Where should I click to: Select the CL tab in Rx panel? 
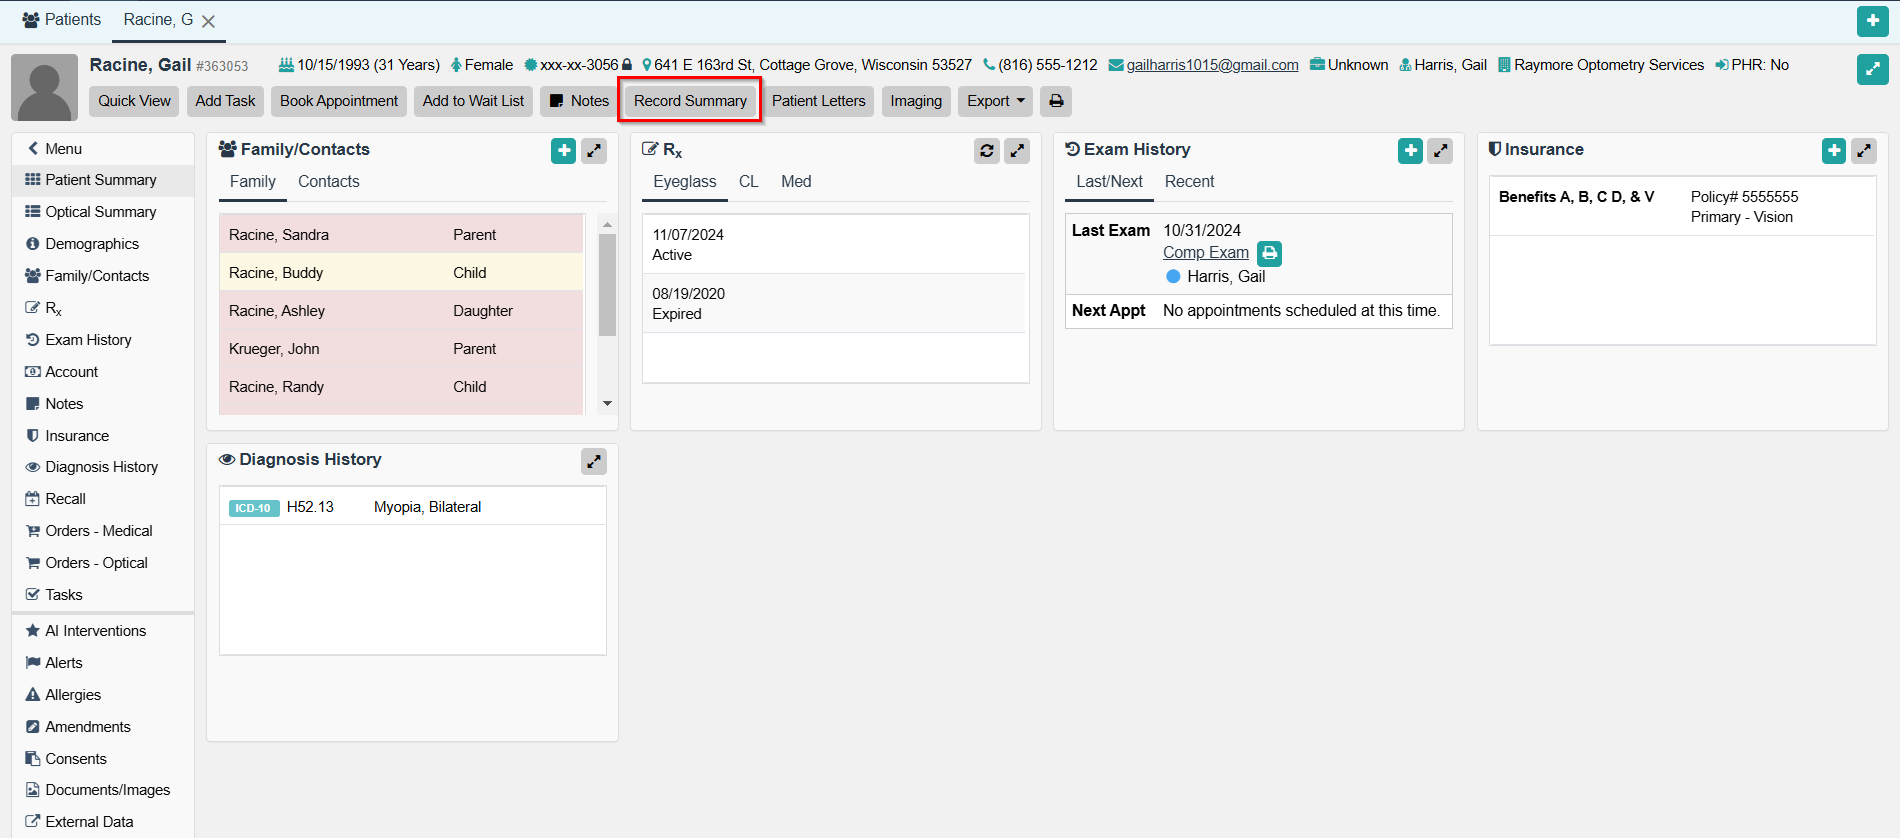click(748, 182)
